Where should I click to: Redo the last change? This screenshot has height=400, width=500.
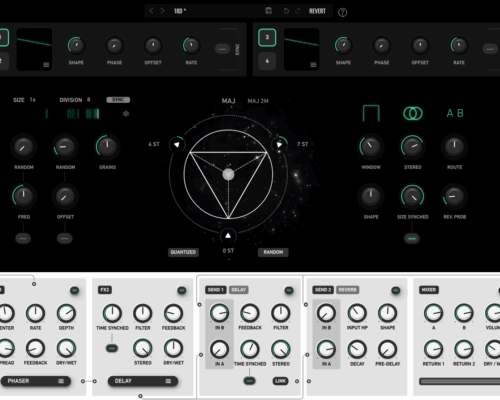[298, 11]
